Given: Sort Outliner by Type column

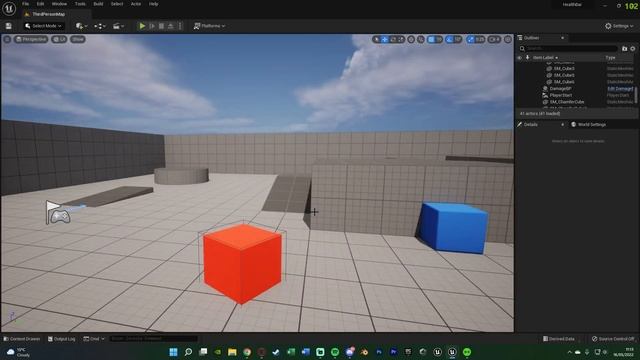Looking at the screenshot, I should (610, 58).
